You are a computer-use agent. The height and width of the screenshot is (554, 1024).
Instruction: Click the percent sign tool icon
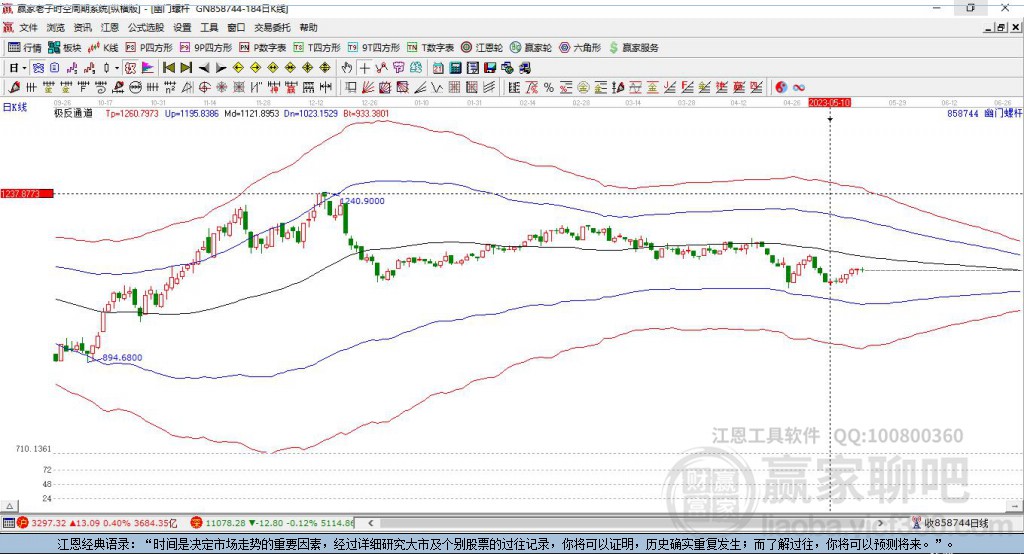[x=549, y=87]
